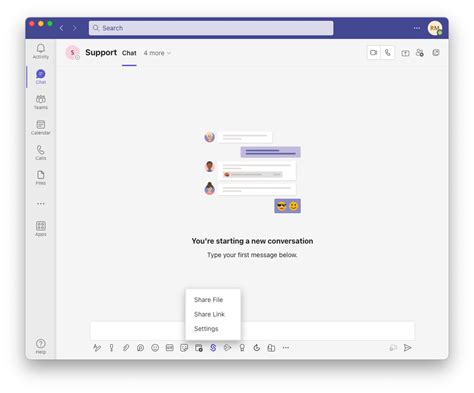
Task: Open the Viva Learning book icon
Action: [271, 348]
